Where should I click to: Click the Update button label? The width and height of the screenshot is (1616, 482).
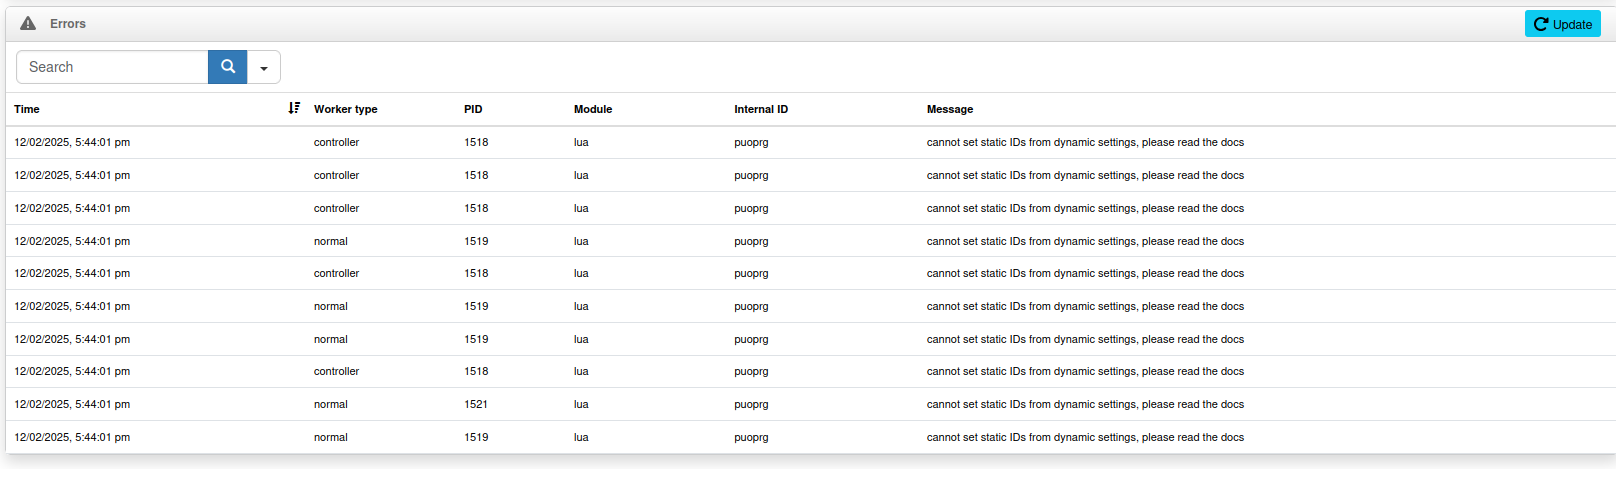pos(1572,24)
